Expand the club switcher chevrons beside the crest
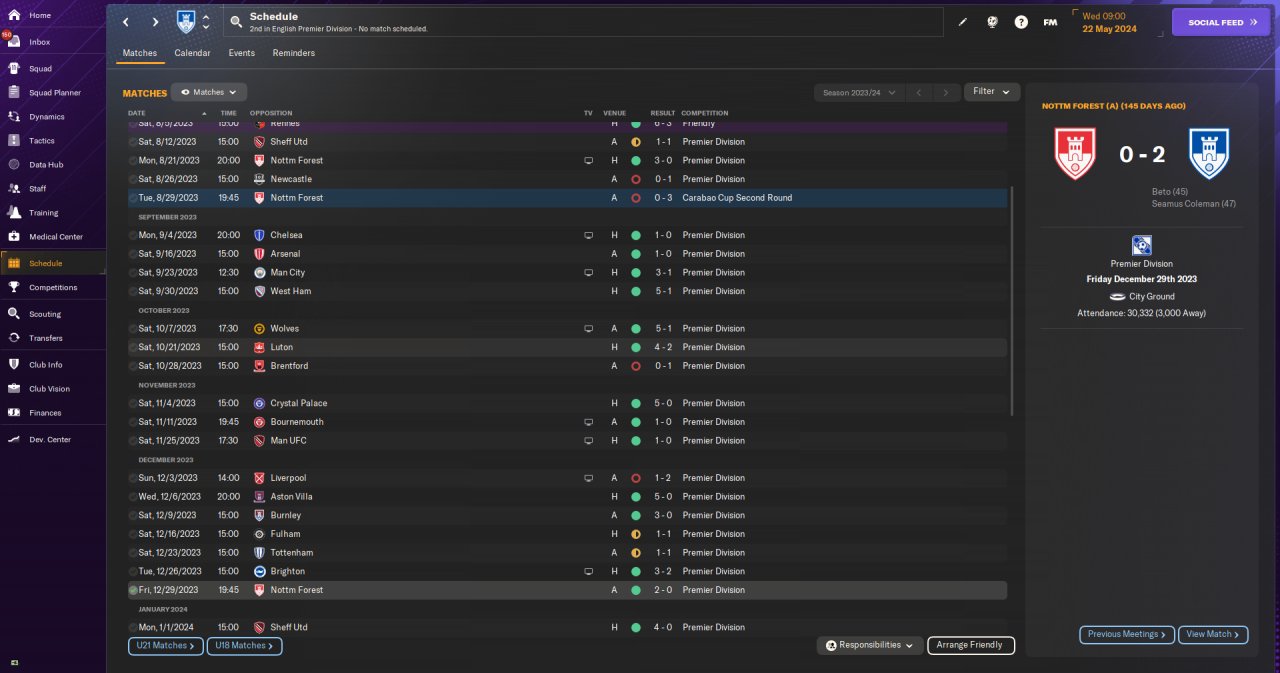 (206, 22)
